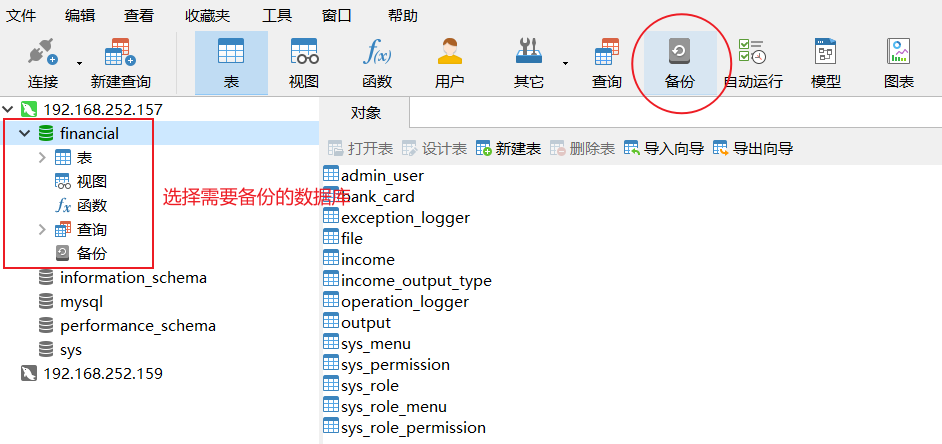This screenshot has height=444, width=942.
Task: Open the 用户 users toolbar icon
Action: coord(449,63)
